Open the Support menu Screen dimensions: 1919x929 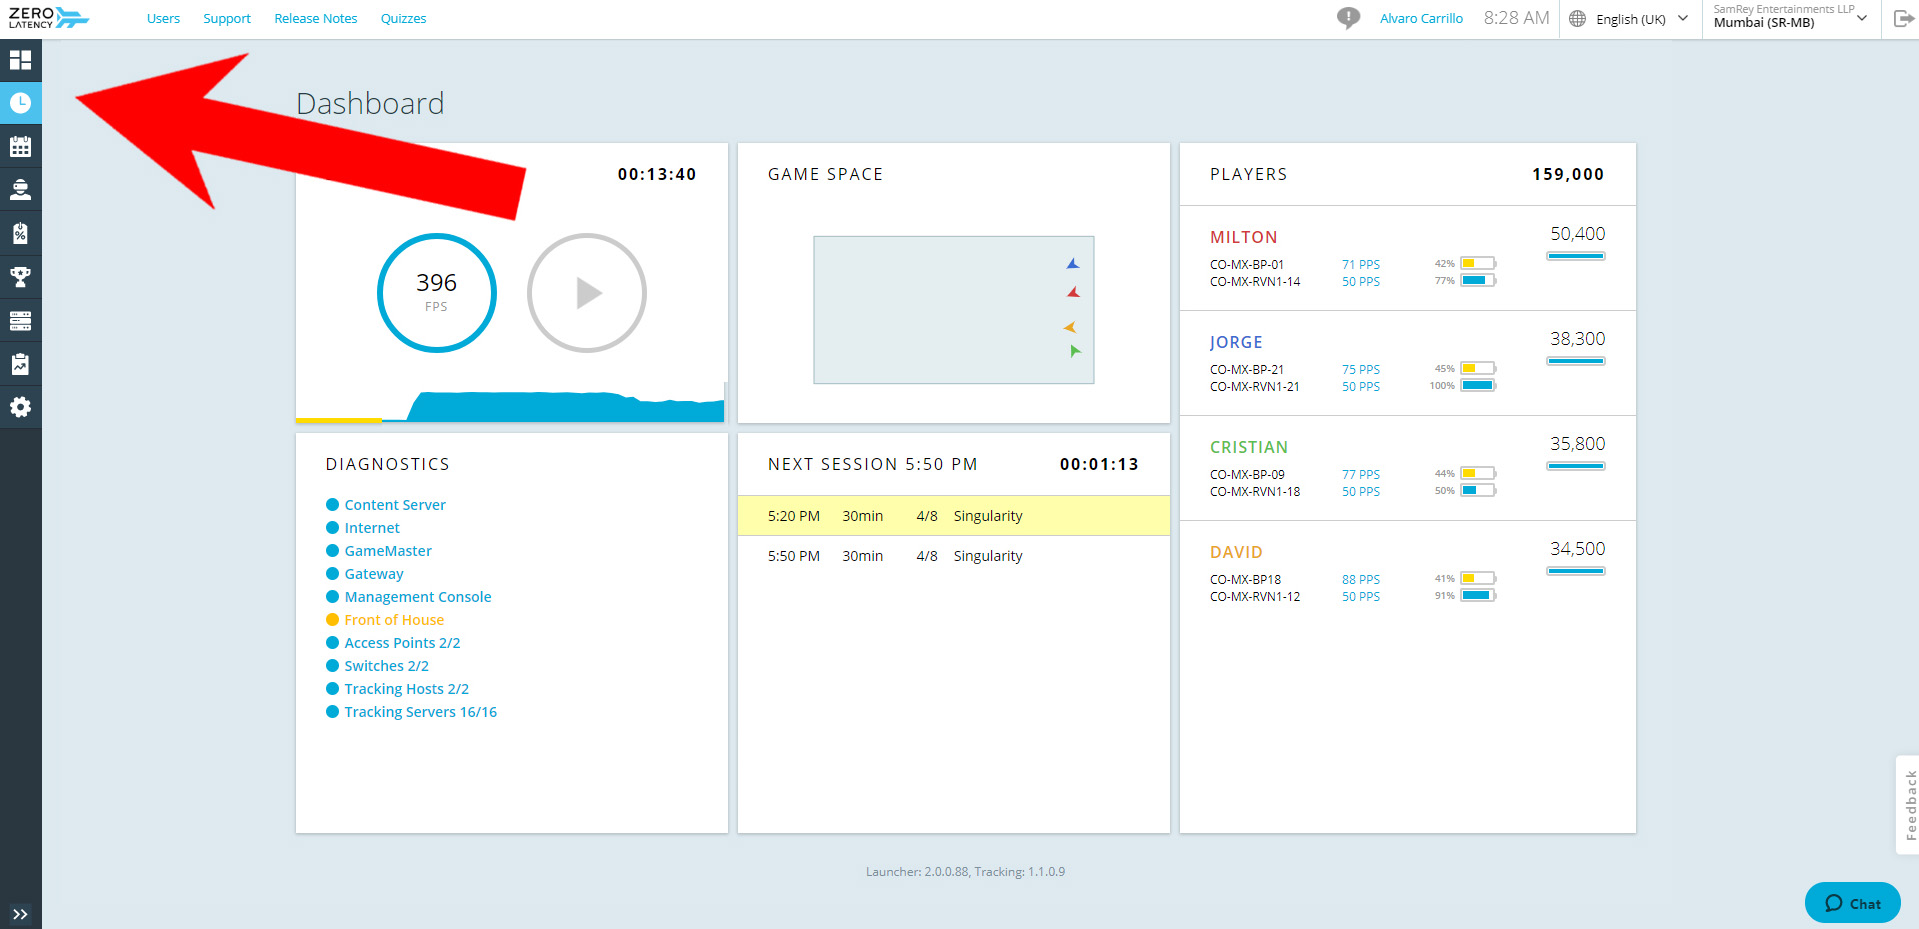coord(227,19)
